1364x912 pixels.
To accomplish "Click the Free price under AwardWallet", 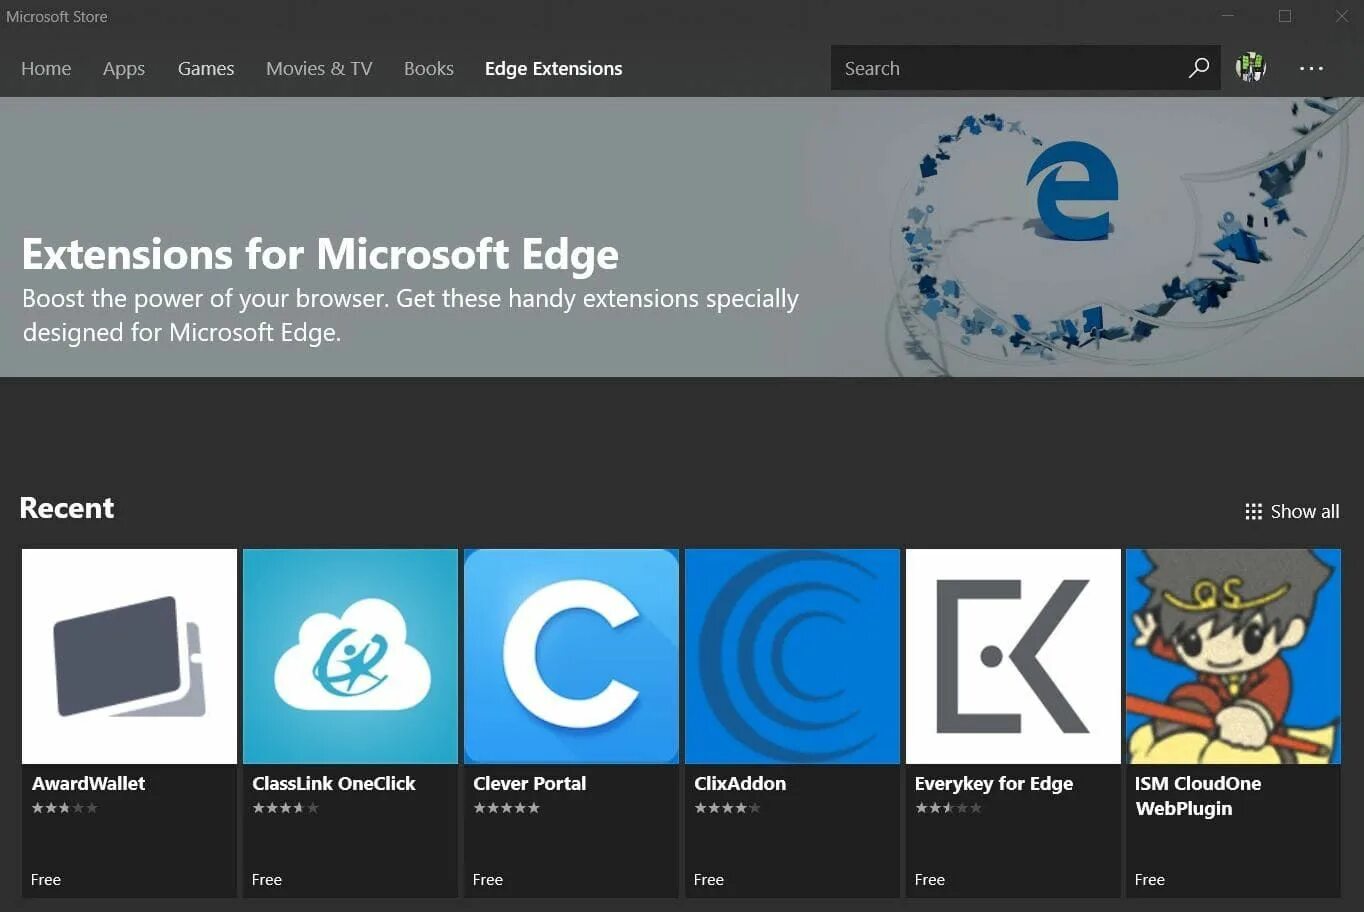I will click(x=46, y=880).
